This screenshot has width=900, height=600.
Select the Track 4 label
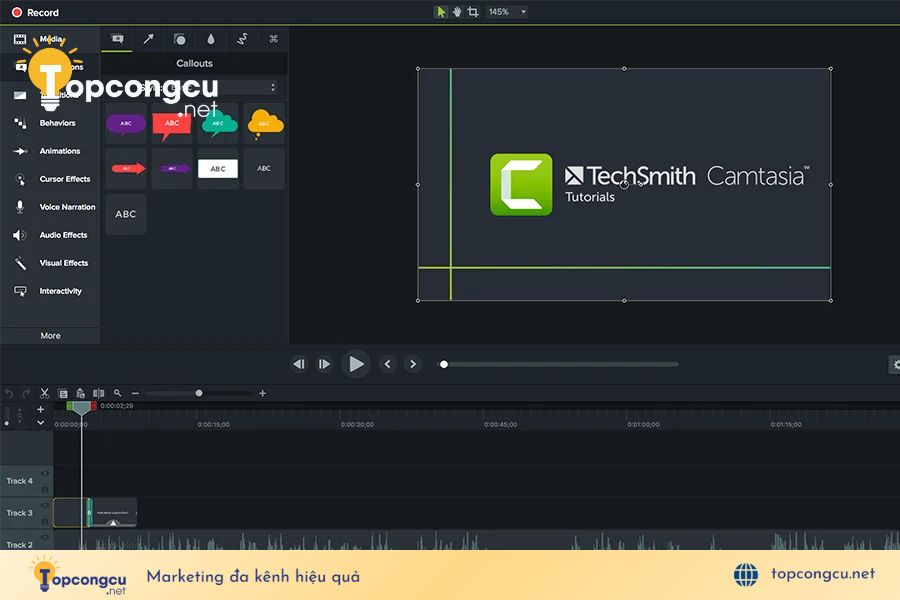(x=20, y=481)
